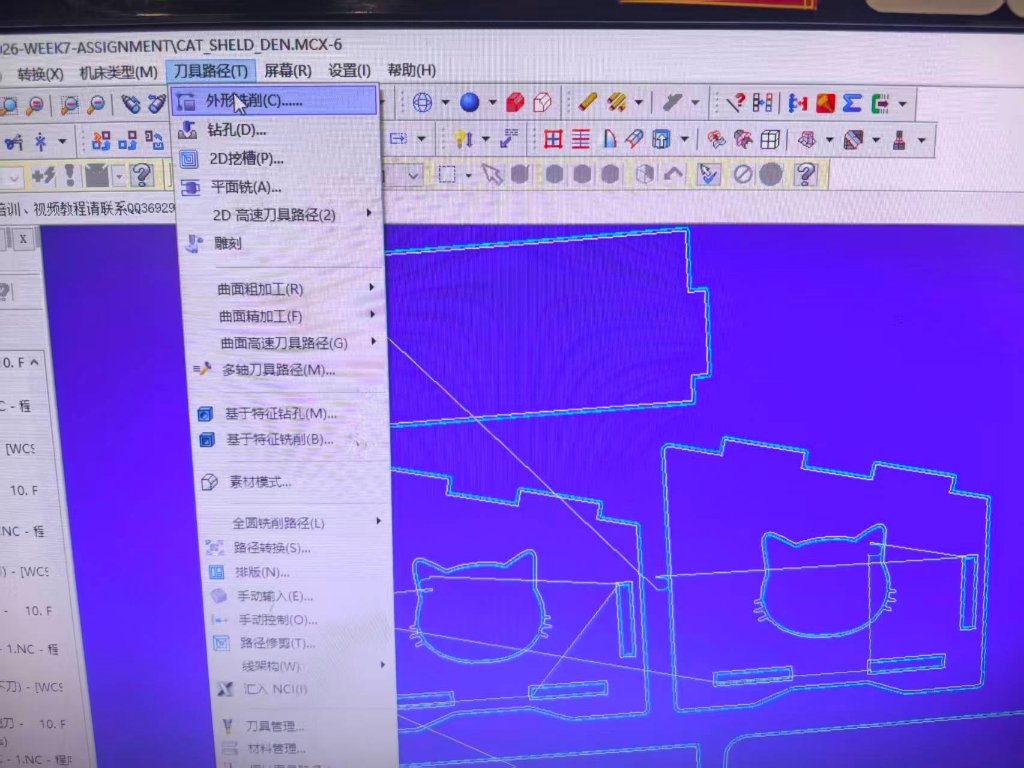Choose 手动输入(E) manual entry
Viewport: 1024px width, 768px height.
coord(300,596)
